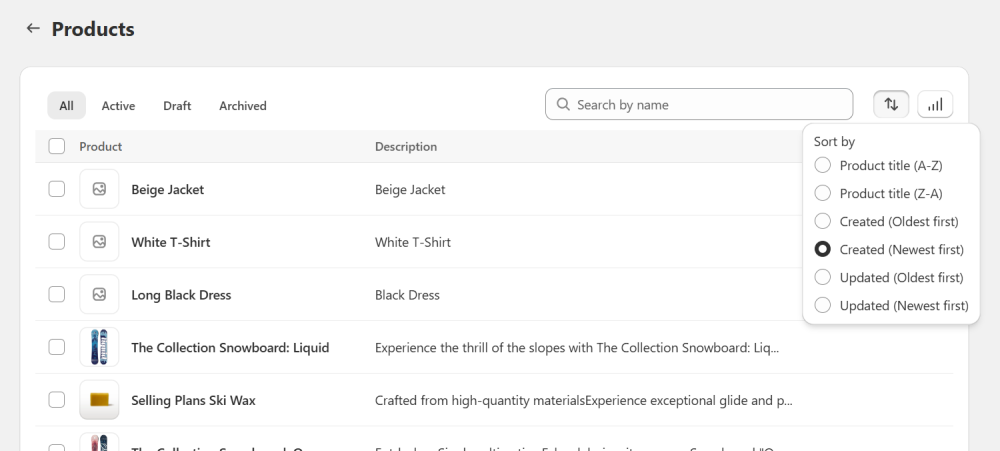Open The Collection Snowboard: Liquid thumbnail

click(99, 347)
